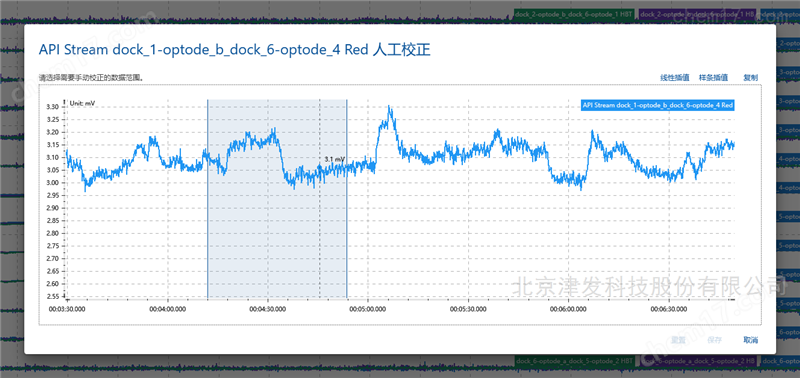Click the 3.1 mV data point marker
Screen dimensions: 800x378
pos(320,166)
